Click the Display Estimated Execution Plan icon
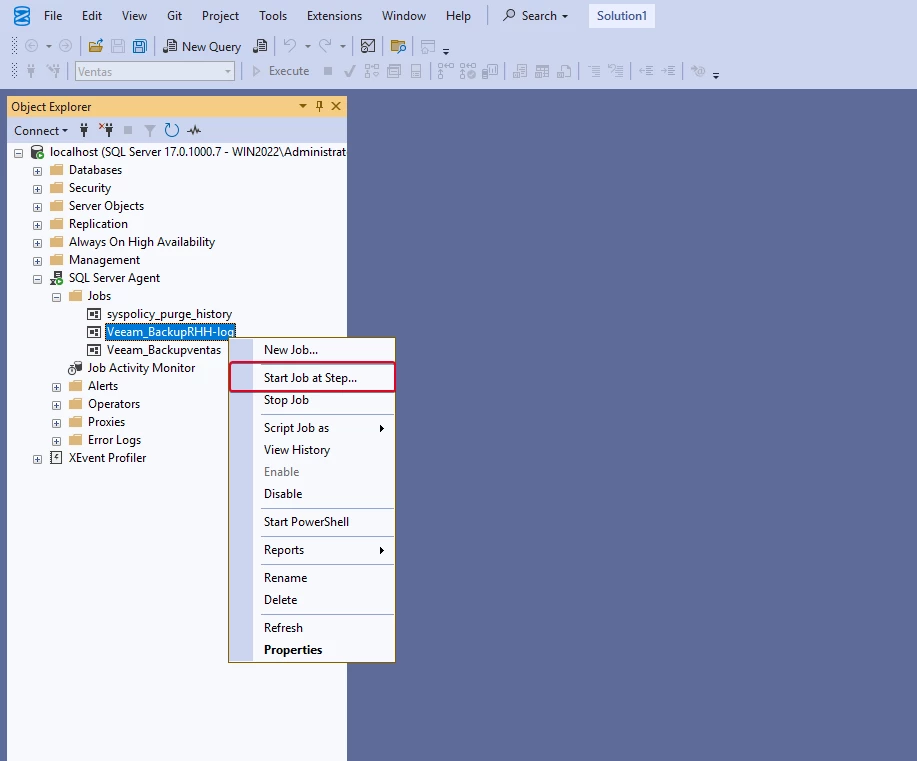Viewport: 917px width, 761px height. pyautogui.click(x=371, y=71)
